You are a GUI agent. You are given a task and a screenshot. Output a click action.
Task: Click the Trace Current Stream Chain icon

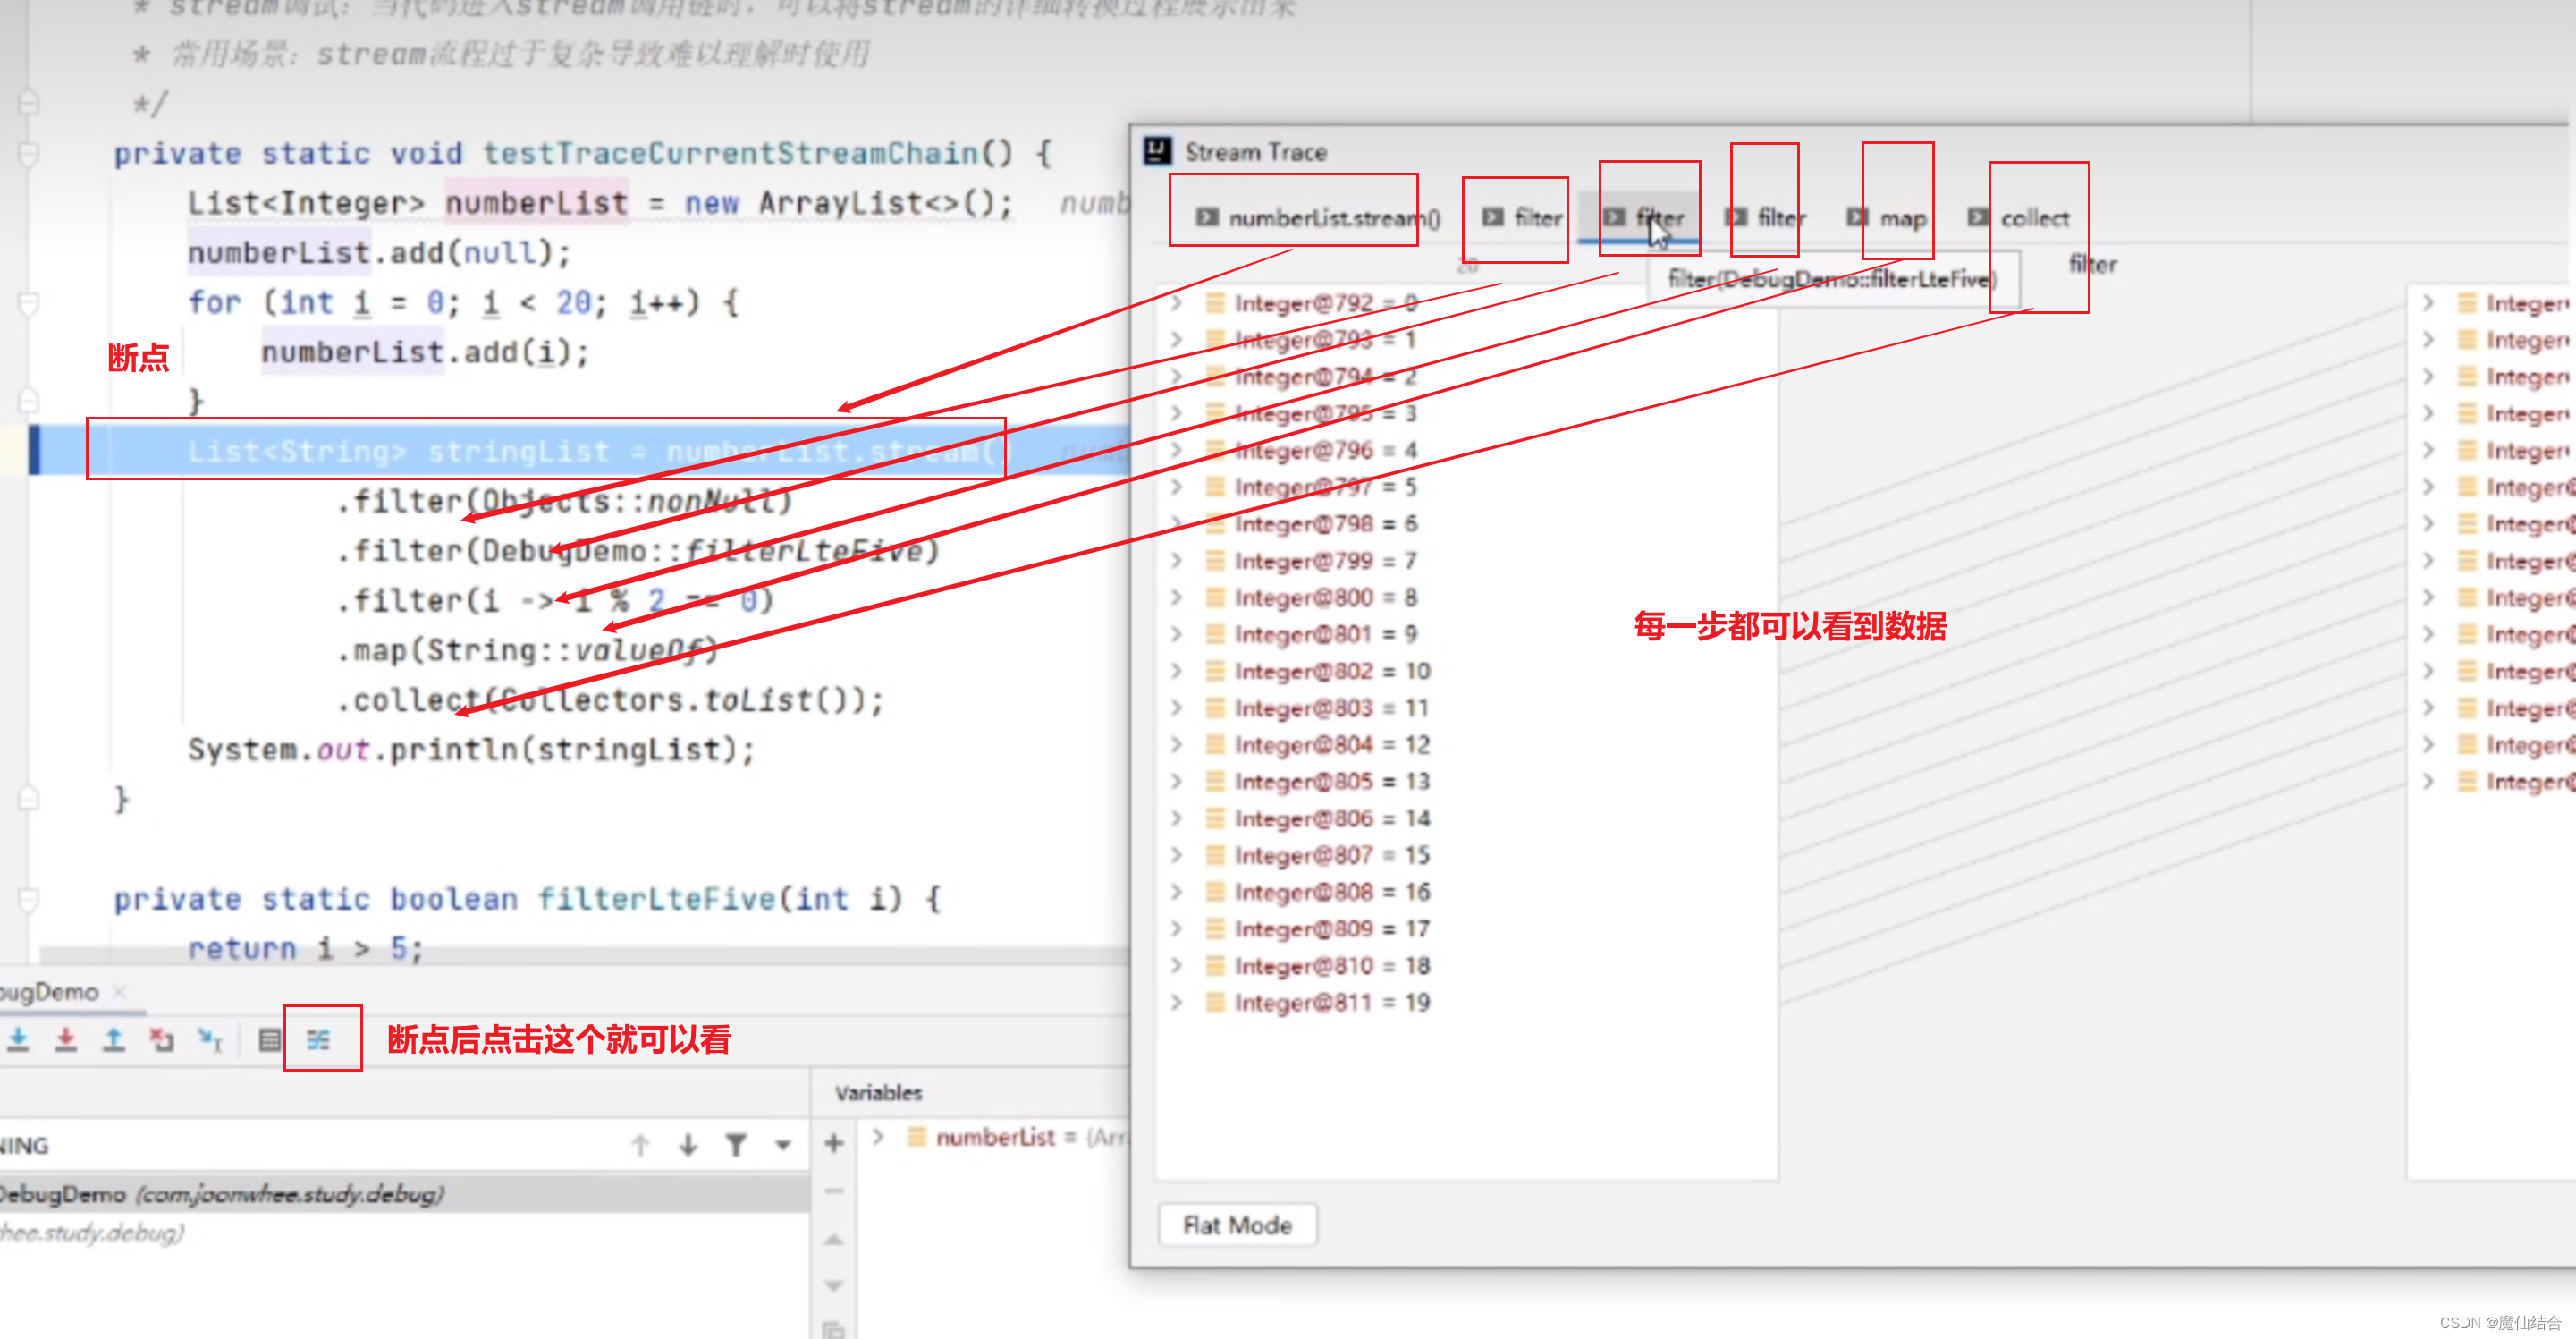[318, 1040]
